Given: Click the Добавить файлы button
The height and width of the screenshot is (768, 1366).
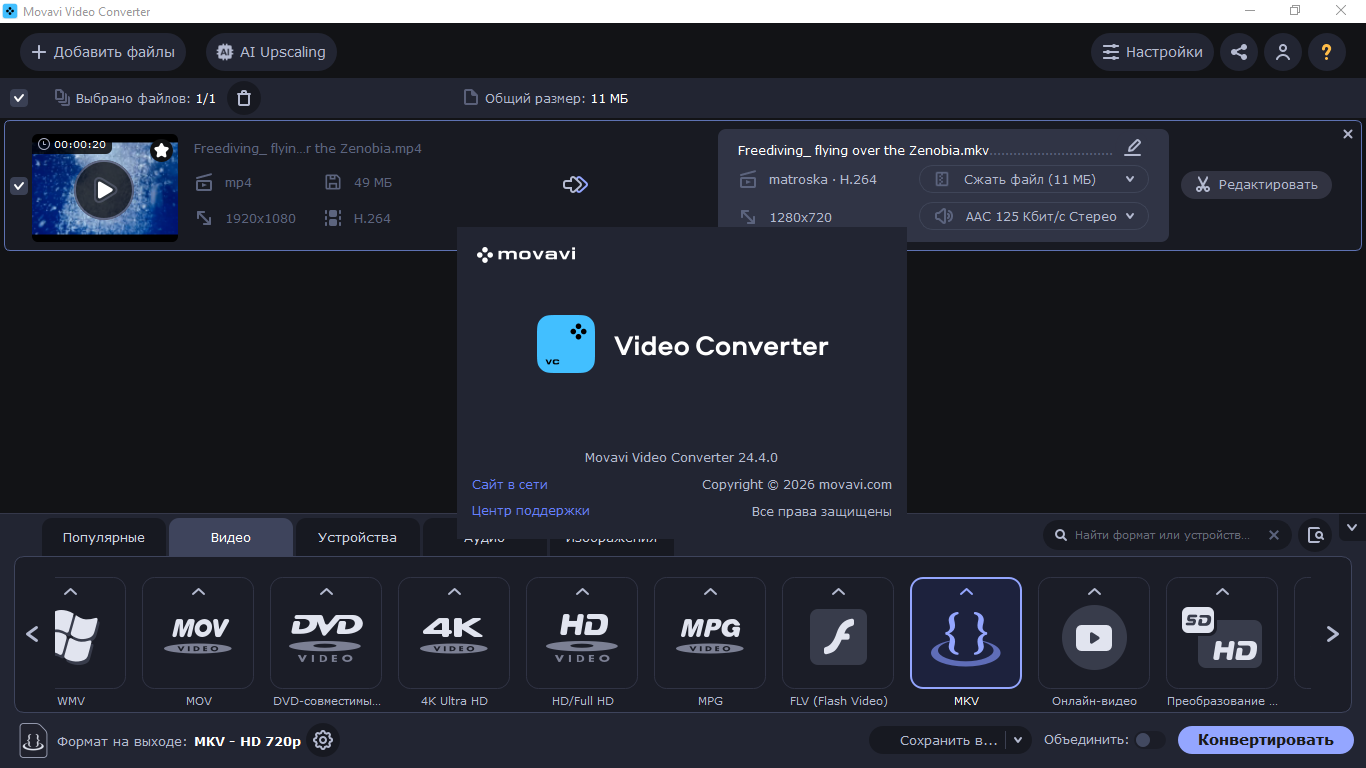Looking at the screenshot, I should (103, 52).
